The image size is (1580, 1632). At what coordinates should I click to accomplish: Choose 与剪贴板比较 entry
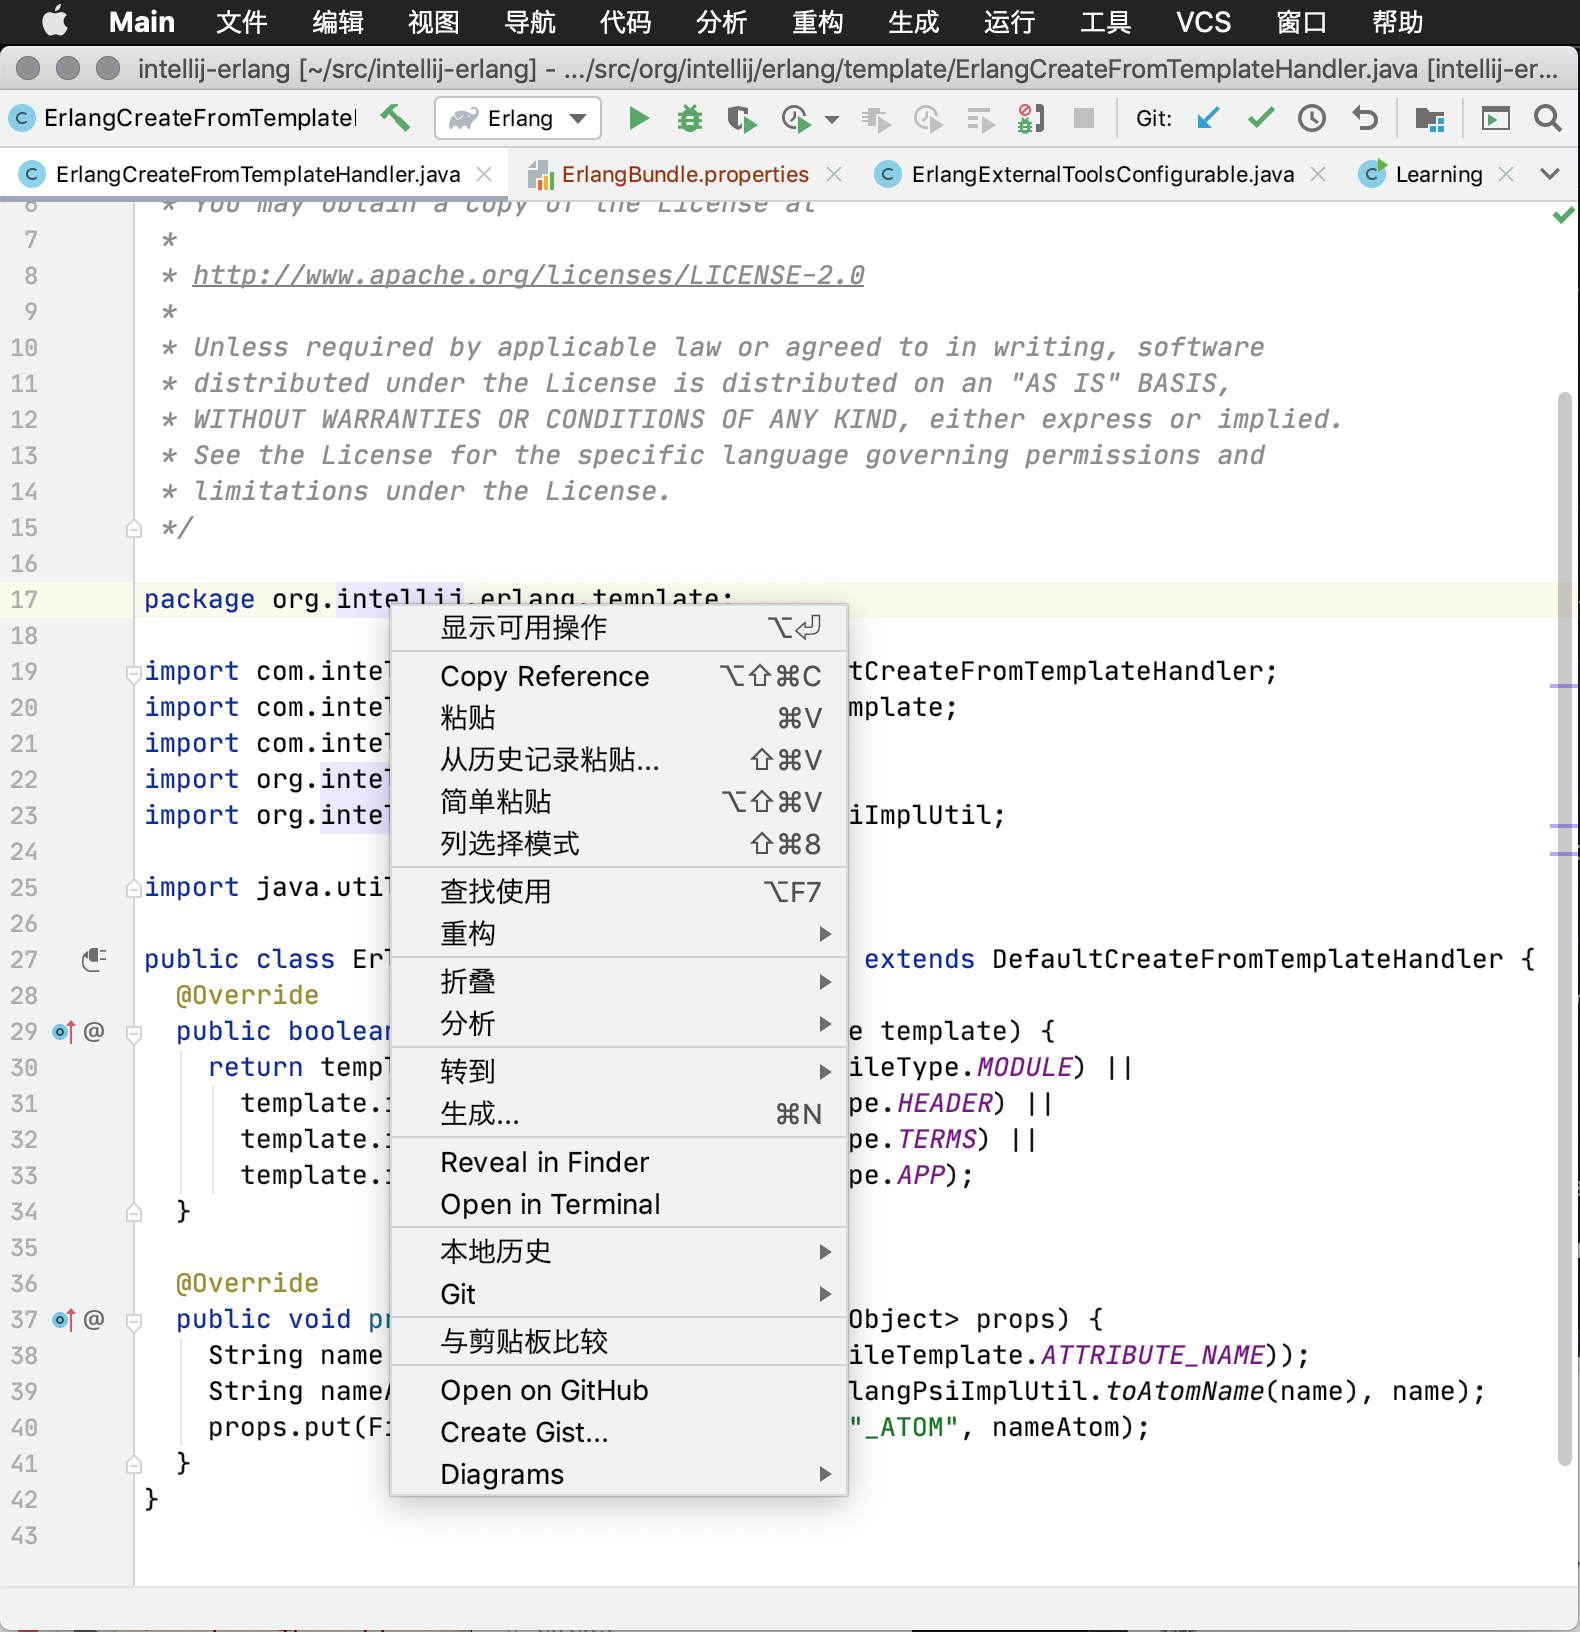tap(619, 1342)
